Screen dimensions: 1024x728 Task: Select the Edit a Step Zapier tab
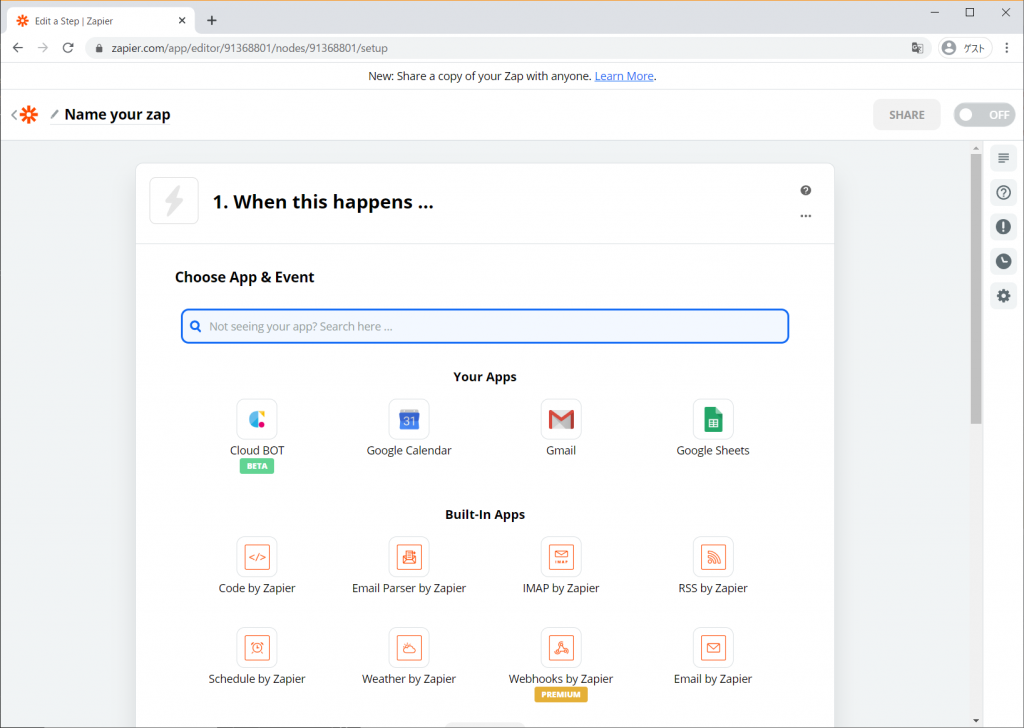101,21
